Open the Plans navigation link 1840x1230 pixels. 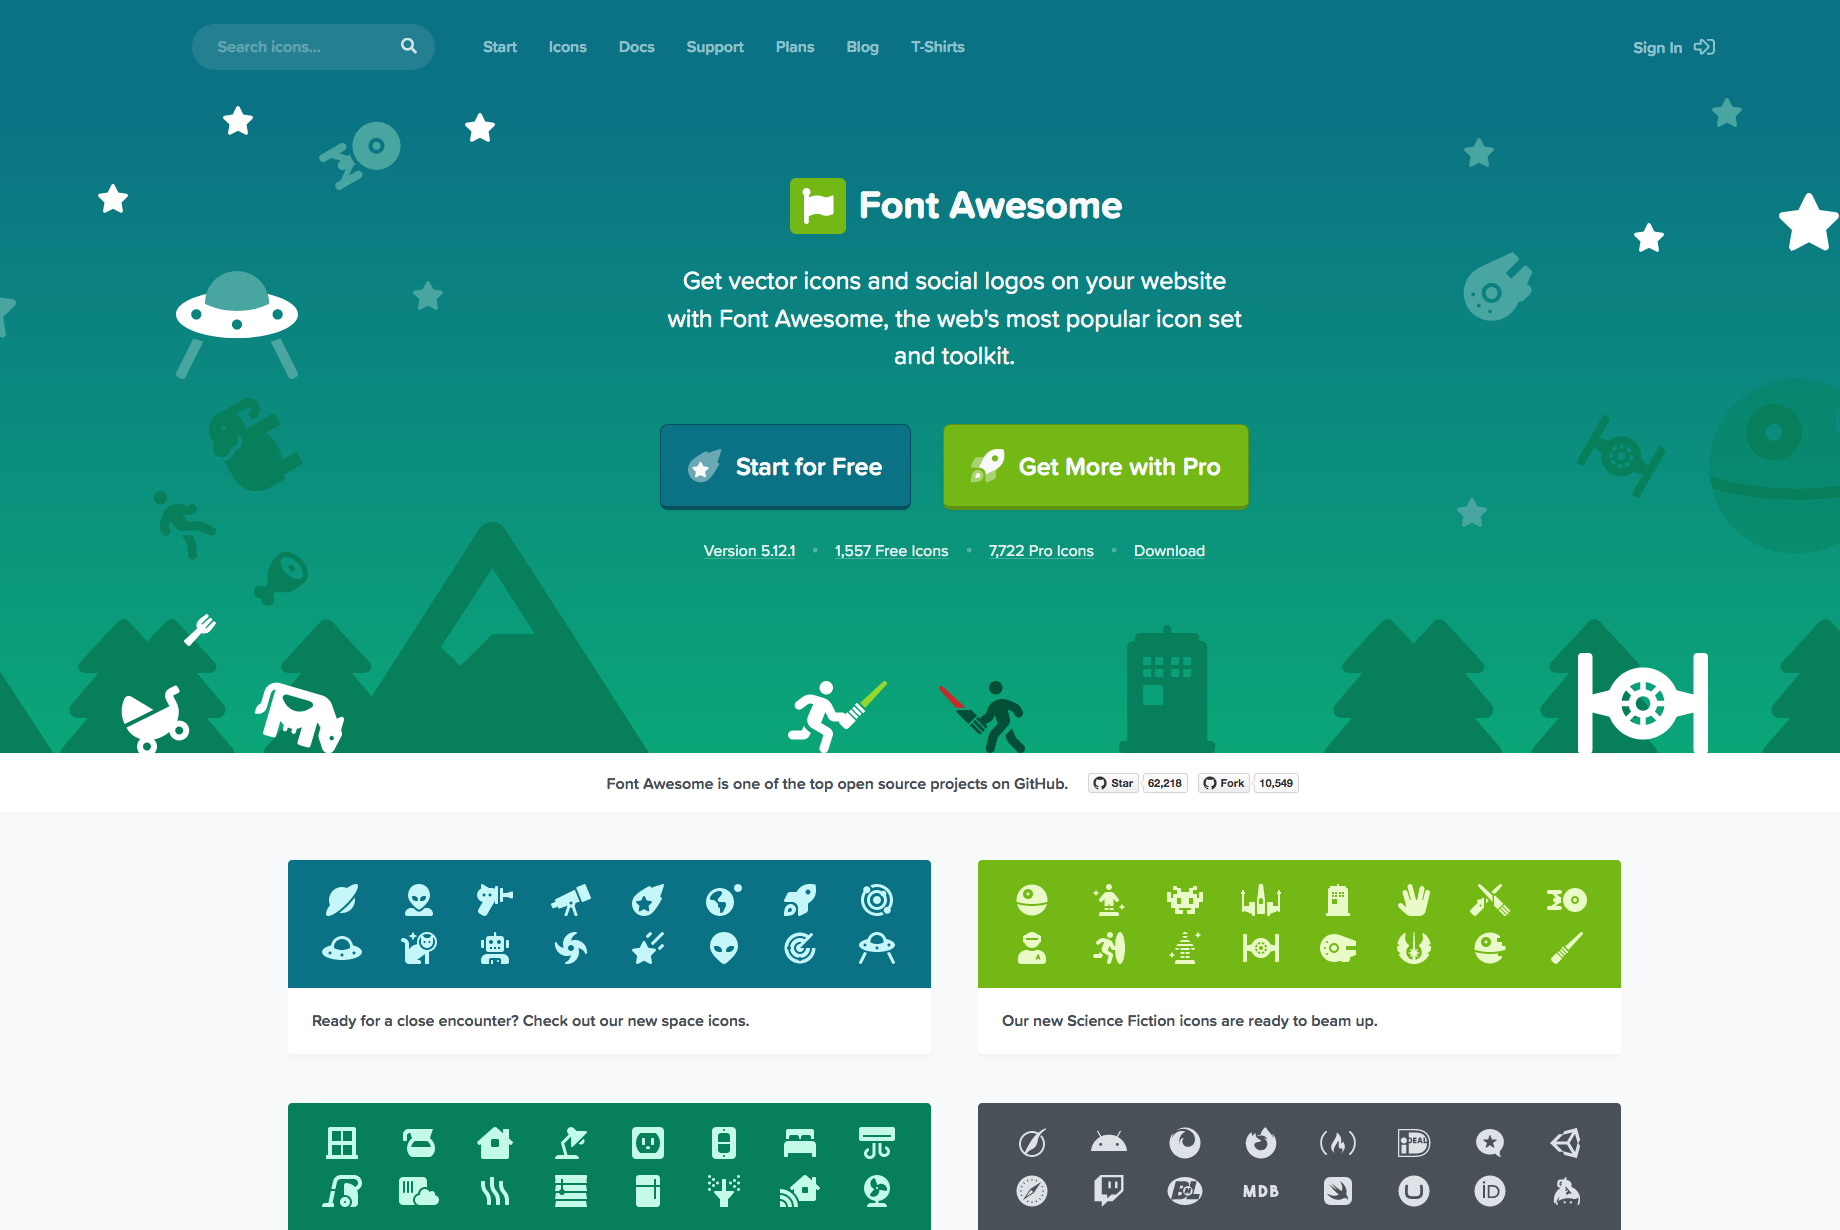coord(795,47)
